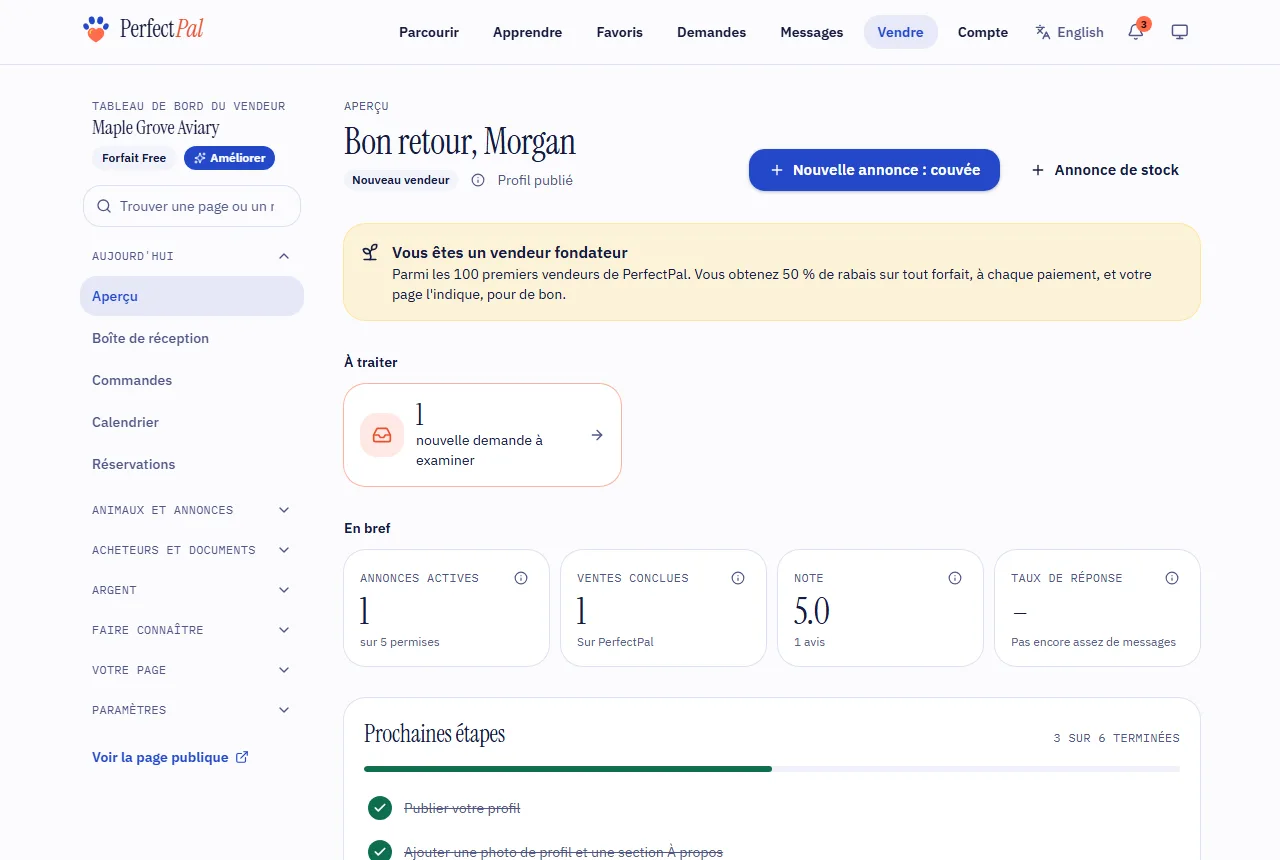This screenshot has width=1280, height=860.
Task: Toggle the completed Publier votre profil checkmark
Action: coord(380,808)
